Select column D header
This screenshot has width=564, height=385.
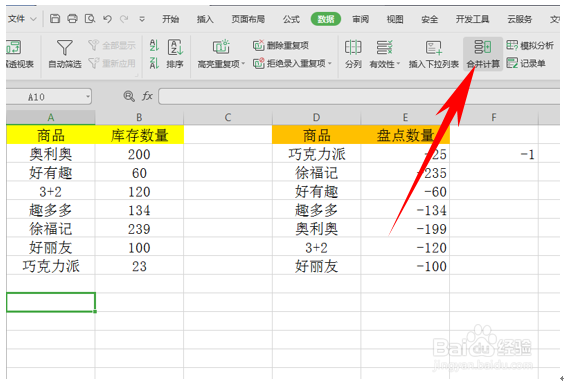(316, 118)
